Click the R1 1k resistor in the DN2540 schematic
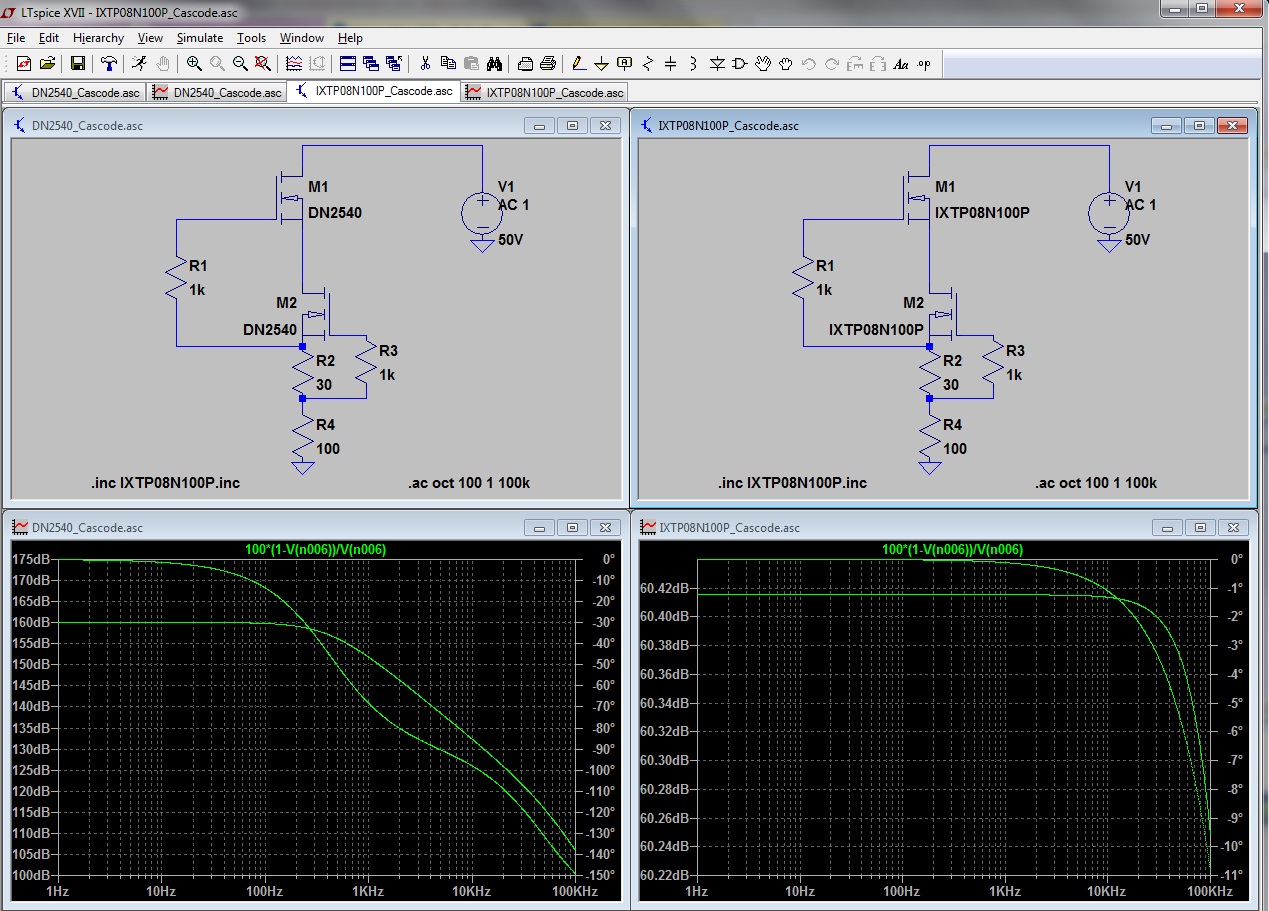The width and height of the screenshot is (1269, 911). point(176,276)
